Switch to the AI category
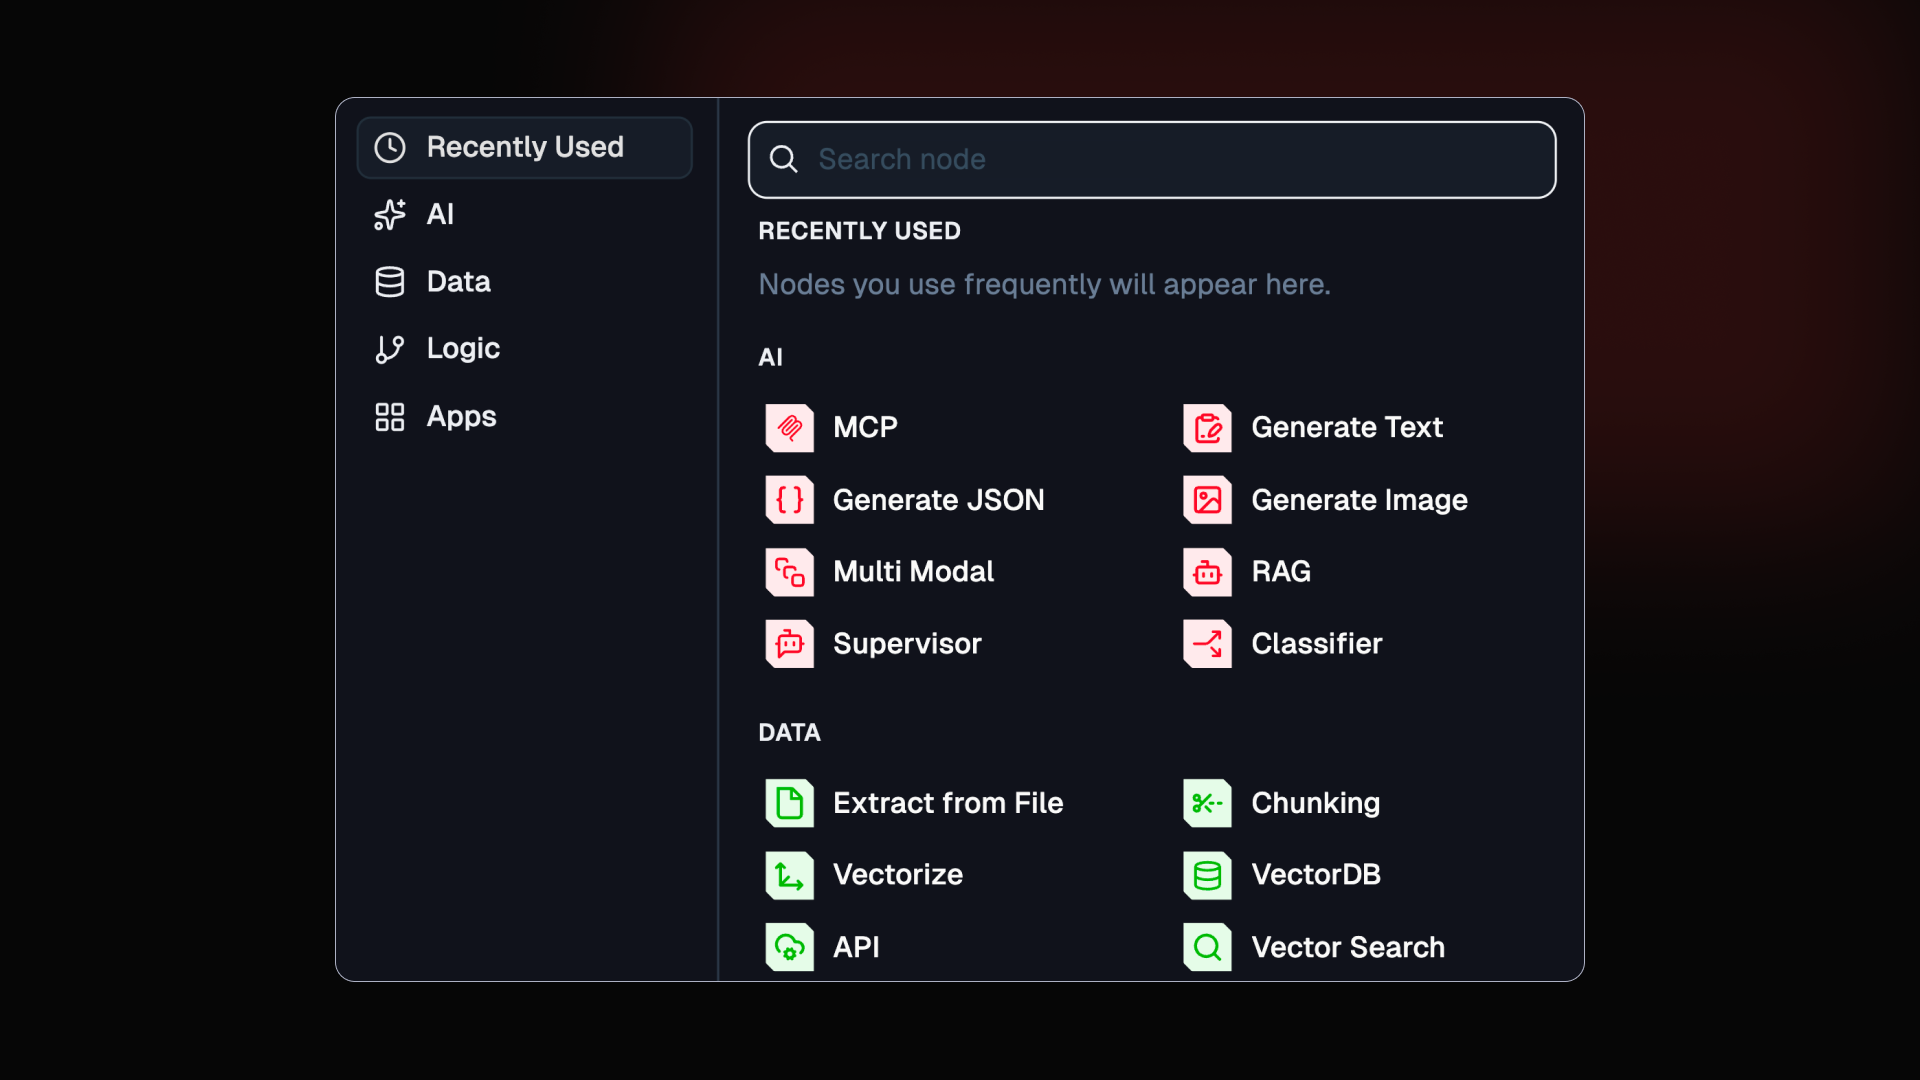The image size is (1920, 1080). pos(440,215)
